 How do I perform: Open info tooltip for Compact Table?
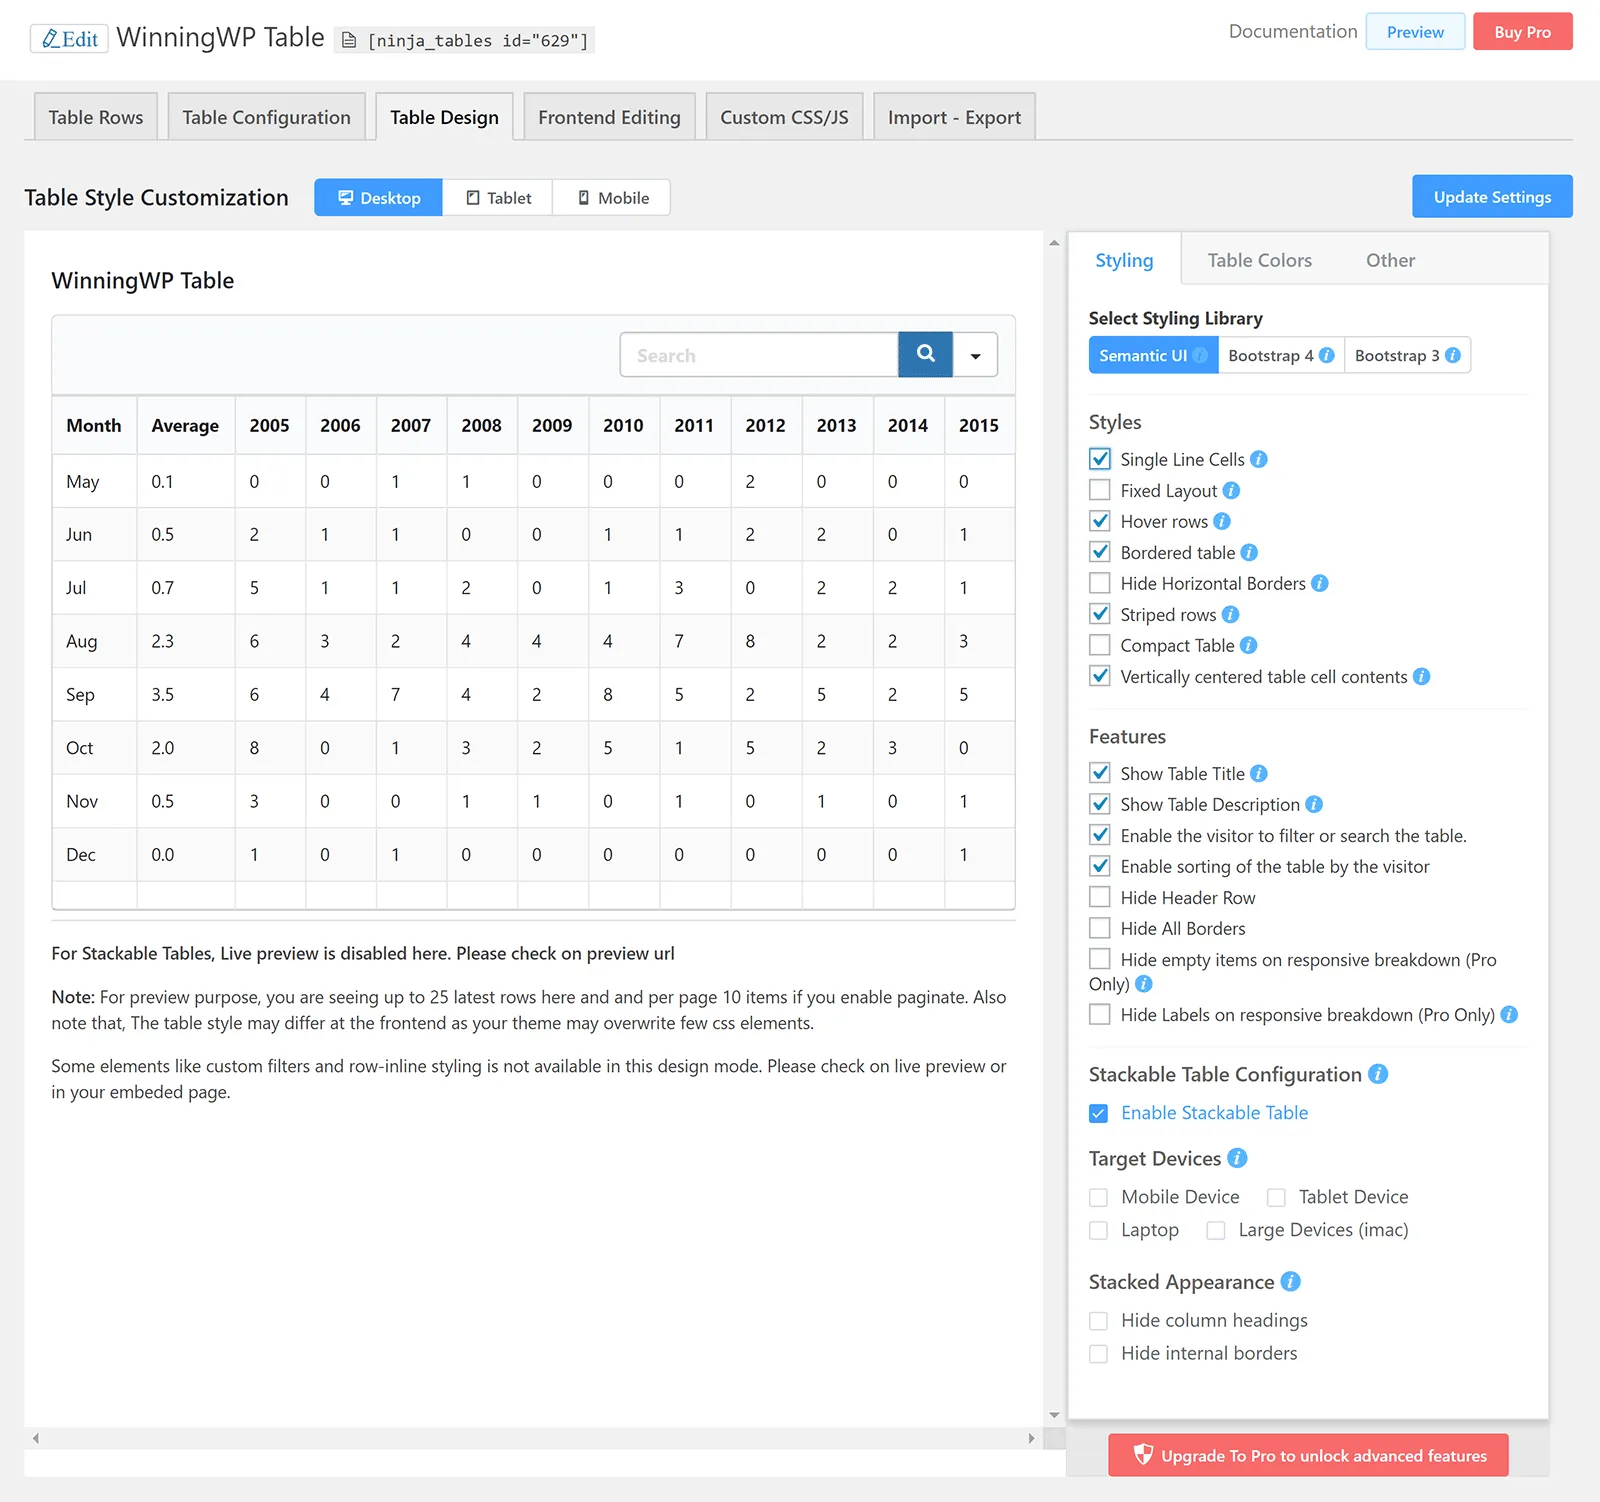click(1248, 645)
